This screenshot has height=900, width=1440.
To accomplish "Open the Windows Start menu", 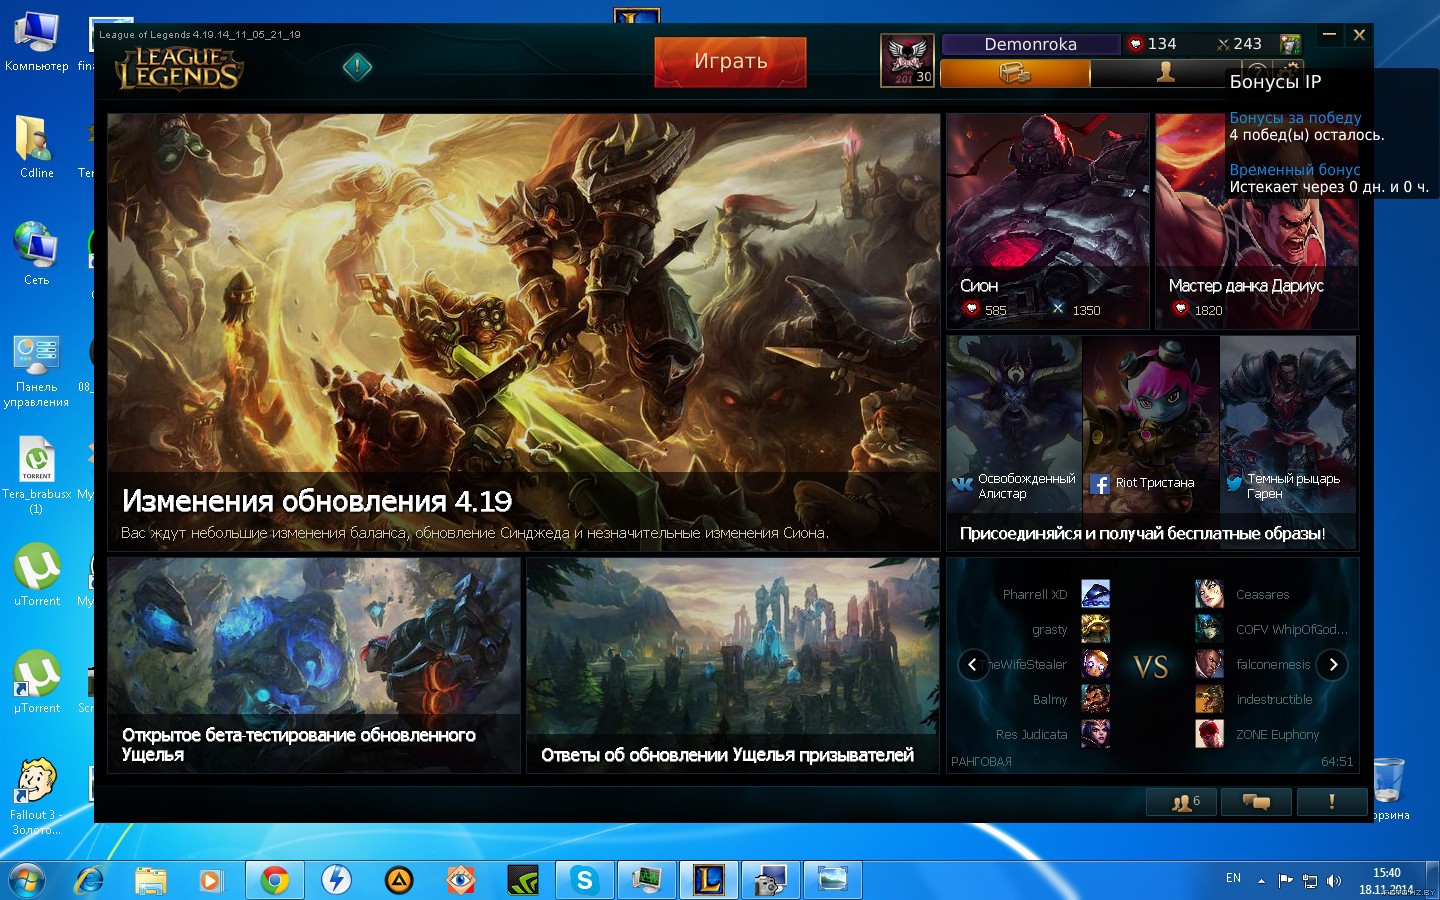I will [27, 880].
